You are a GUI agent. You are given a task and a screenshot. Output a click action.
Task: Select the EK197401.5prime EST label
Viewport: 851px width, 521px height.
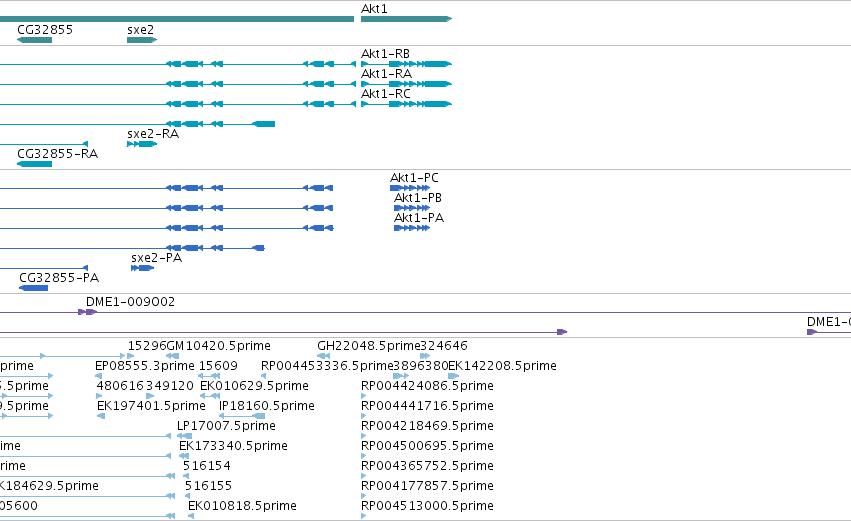click(x=151, y=406)
